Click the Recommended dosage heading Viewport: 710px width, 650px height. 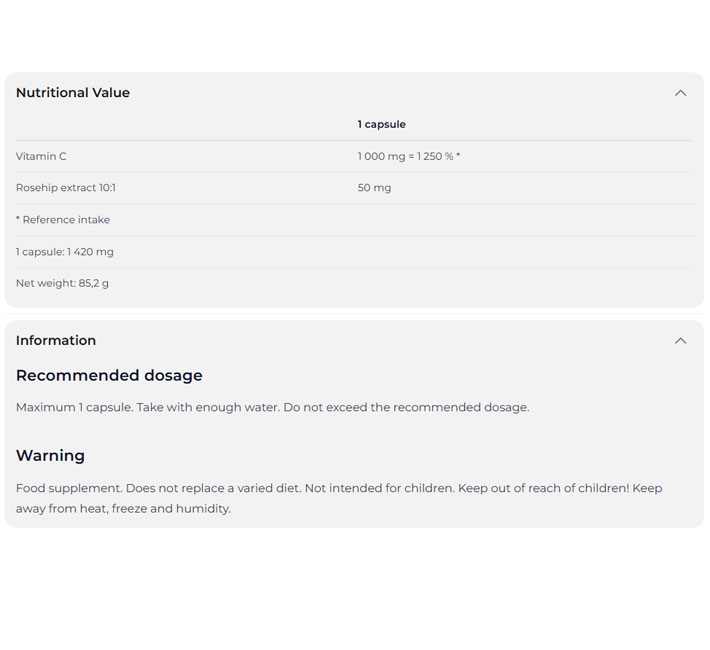click(x=109, y=376)
